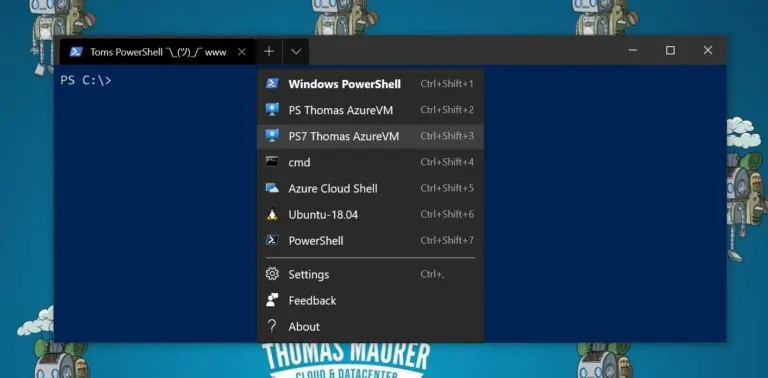This screenshot has width=768, height=378.
Task: Click the Windows PowerShell blue icon
Action: [272, 83]
